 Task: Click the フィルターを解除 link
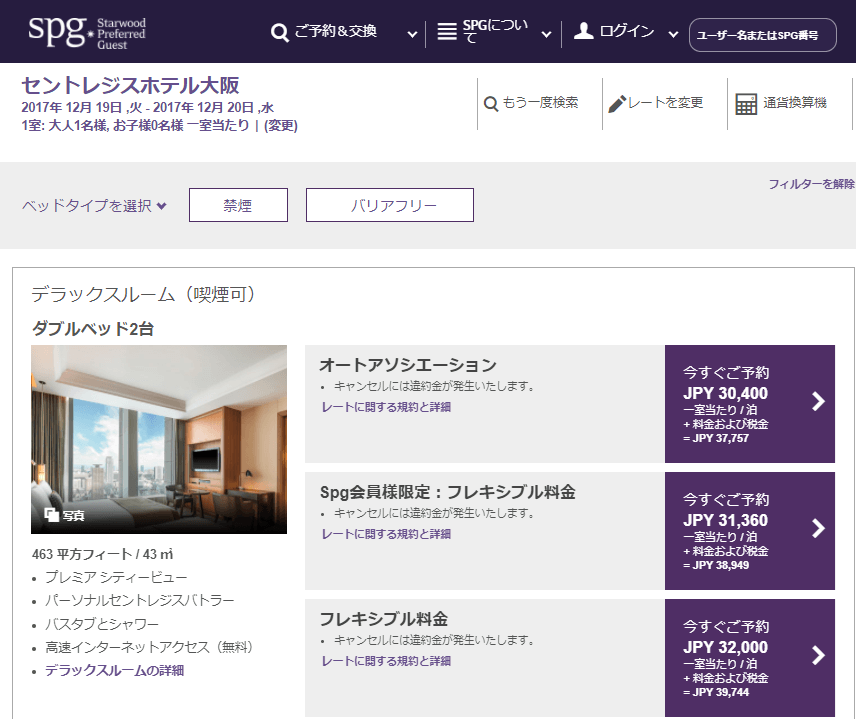[811, 184]
